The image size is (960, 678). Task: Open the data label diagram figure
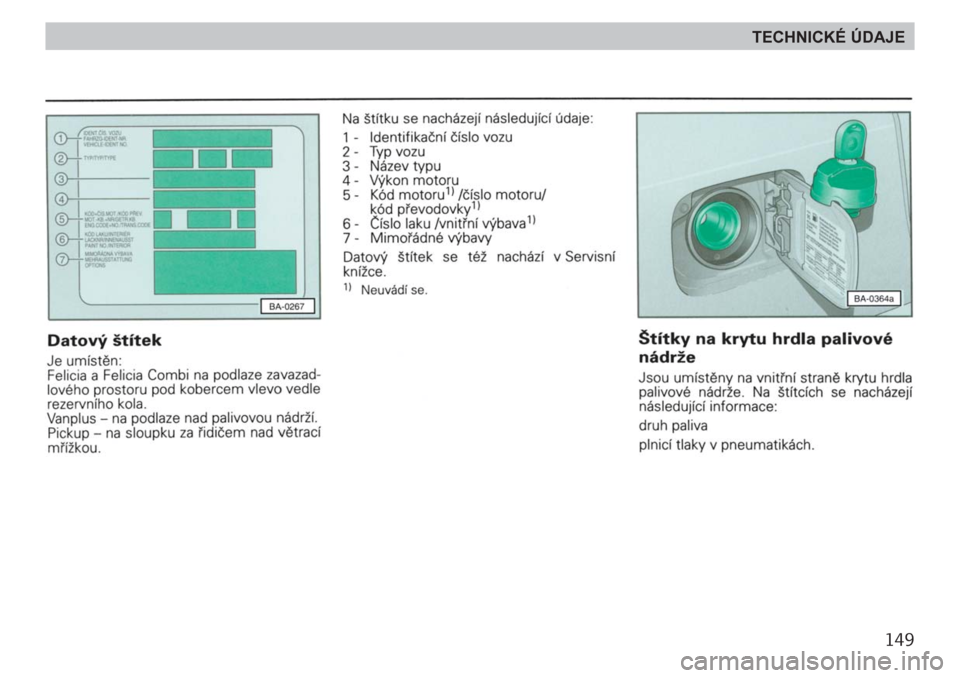pyautogui.click(x=184, y=217)
